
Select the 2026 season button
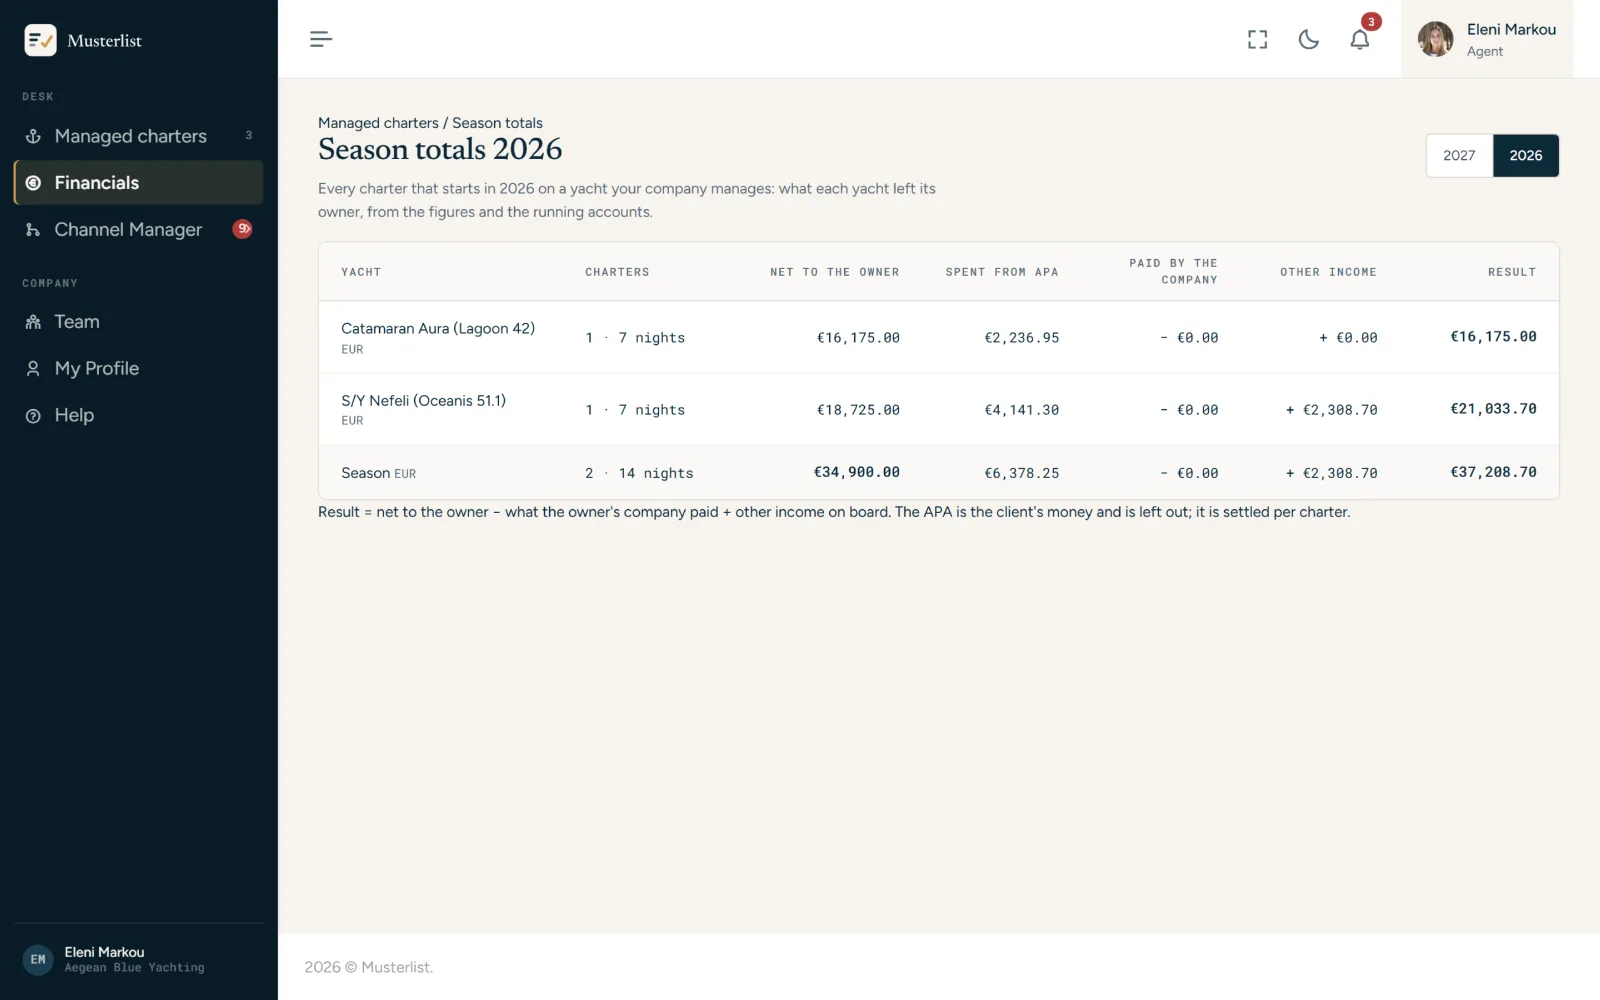1526,156
